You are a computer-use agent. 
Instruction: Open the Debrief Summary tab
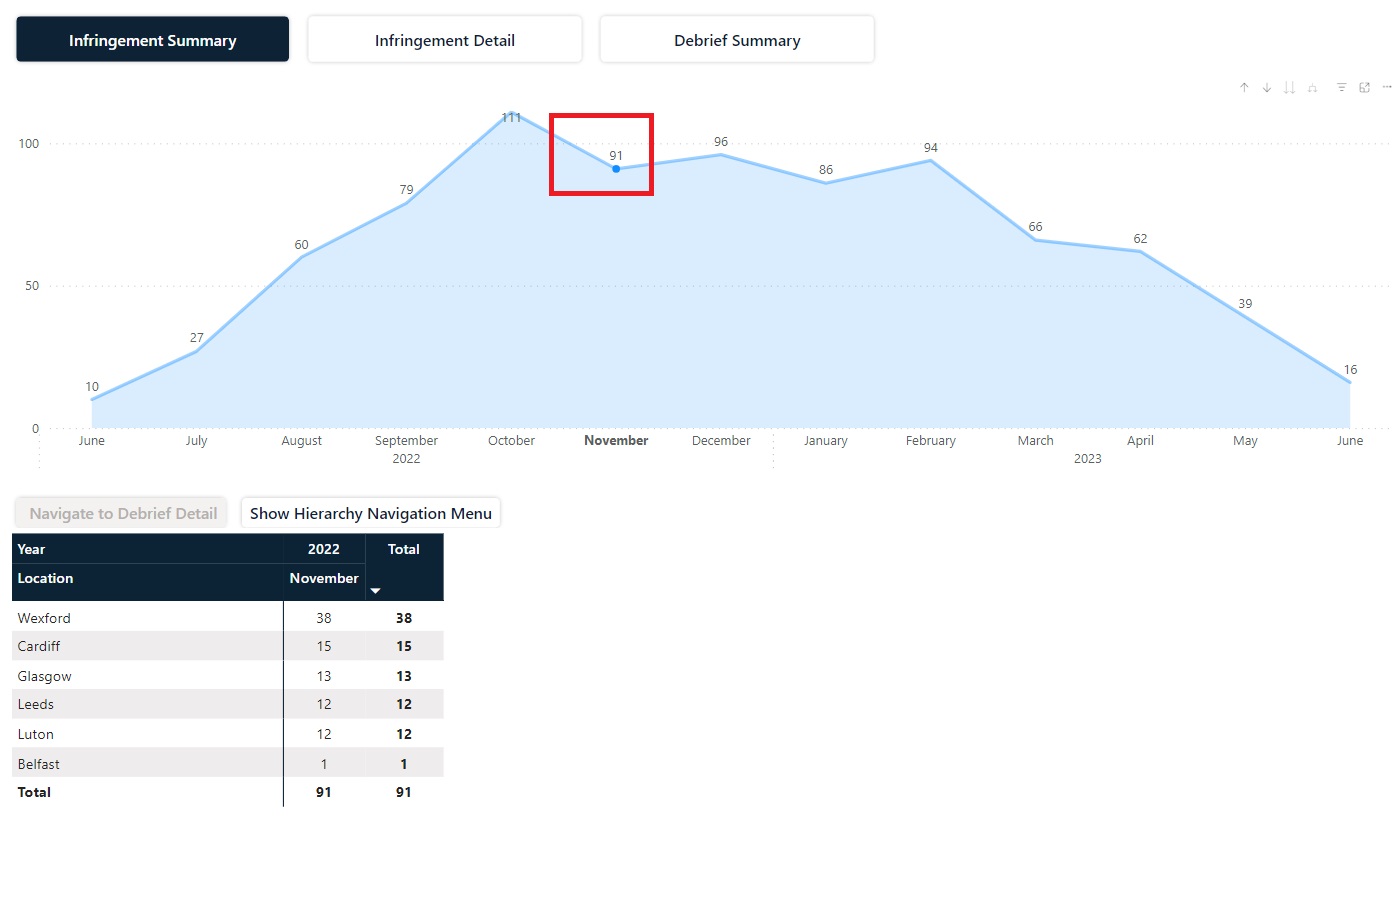click(x=737, y=40)
